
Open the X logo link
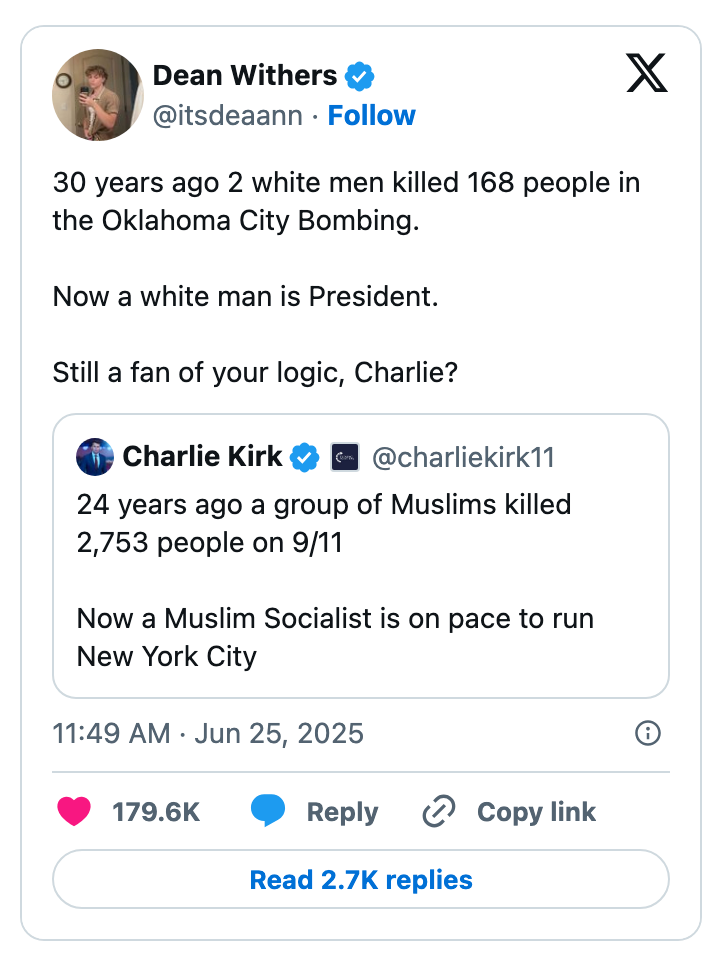[x=647, y=72]
